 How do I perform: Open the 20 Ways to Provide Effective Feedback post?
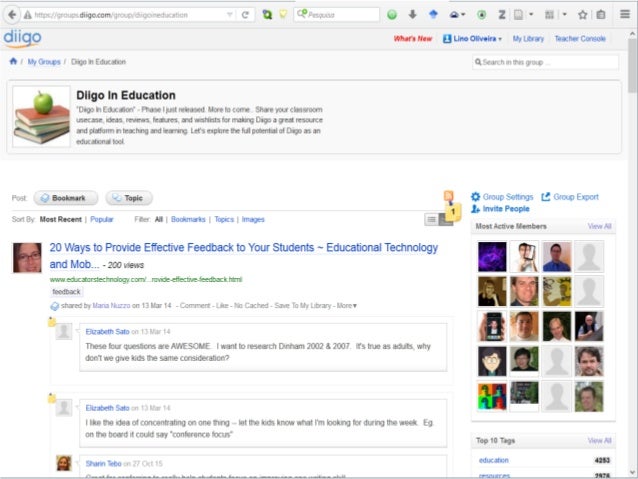244,256
